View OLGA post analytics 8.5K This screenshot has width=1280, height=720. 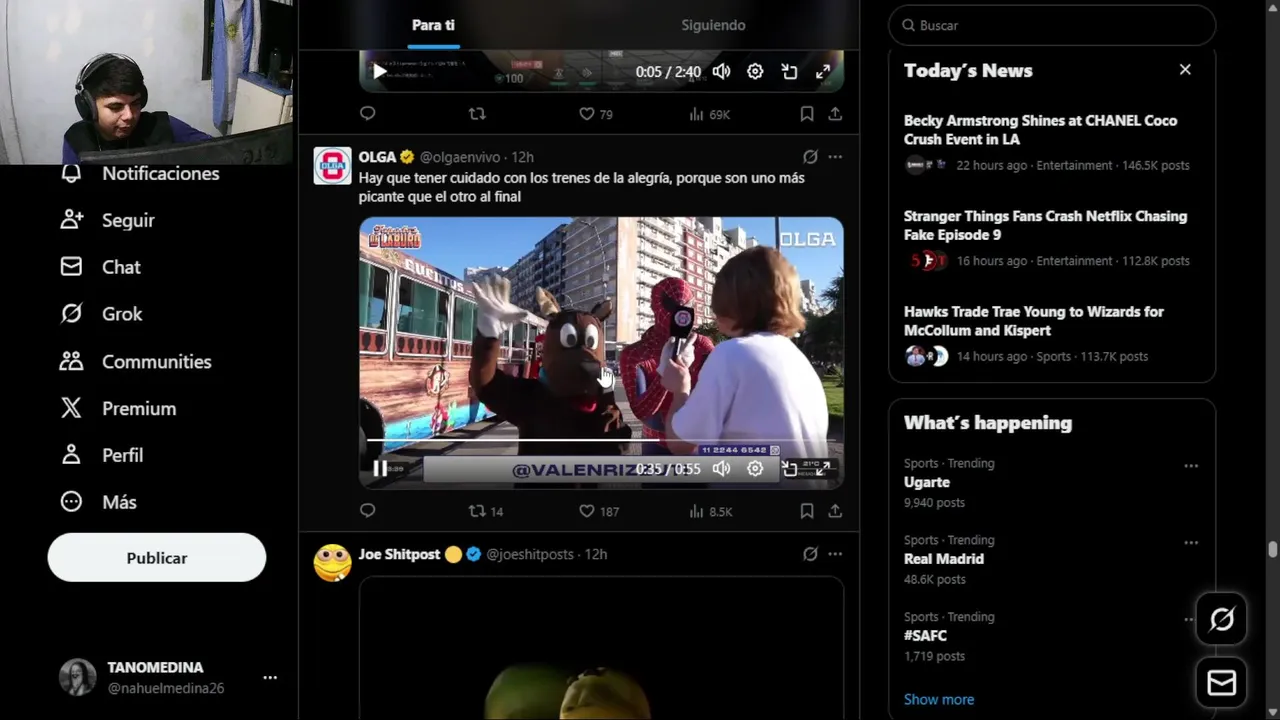tap(711, 511)
